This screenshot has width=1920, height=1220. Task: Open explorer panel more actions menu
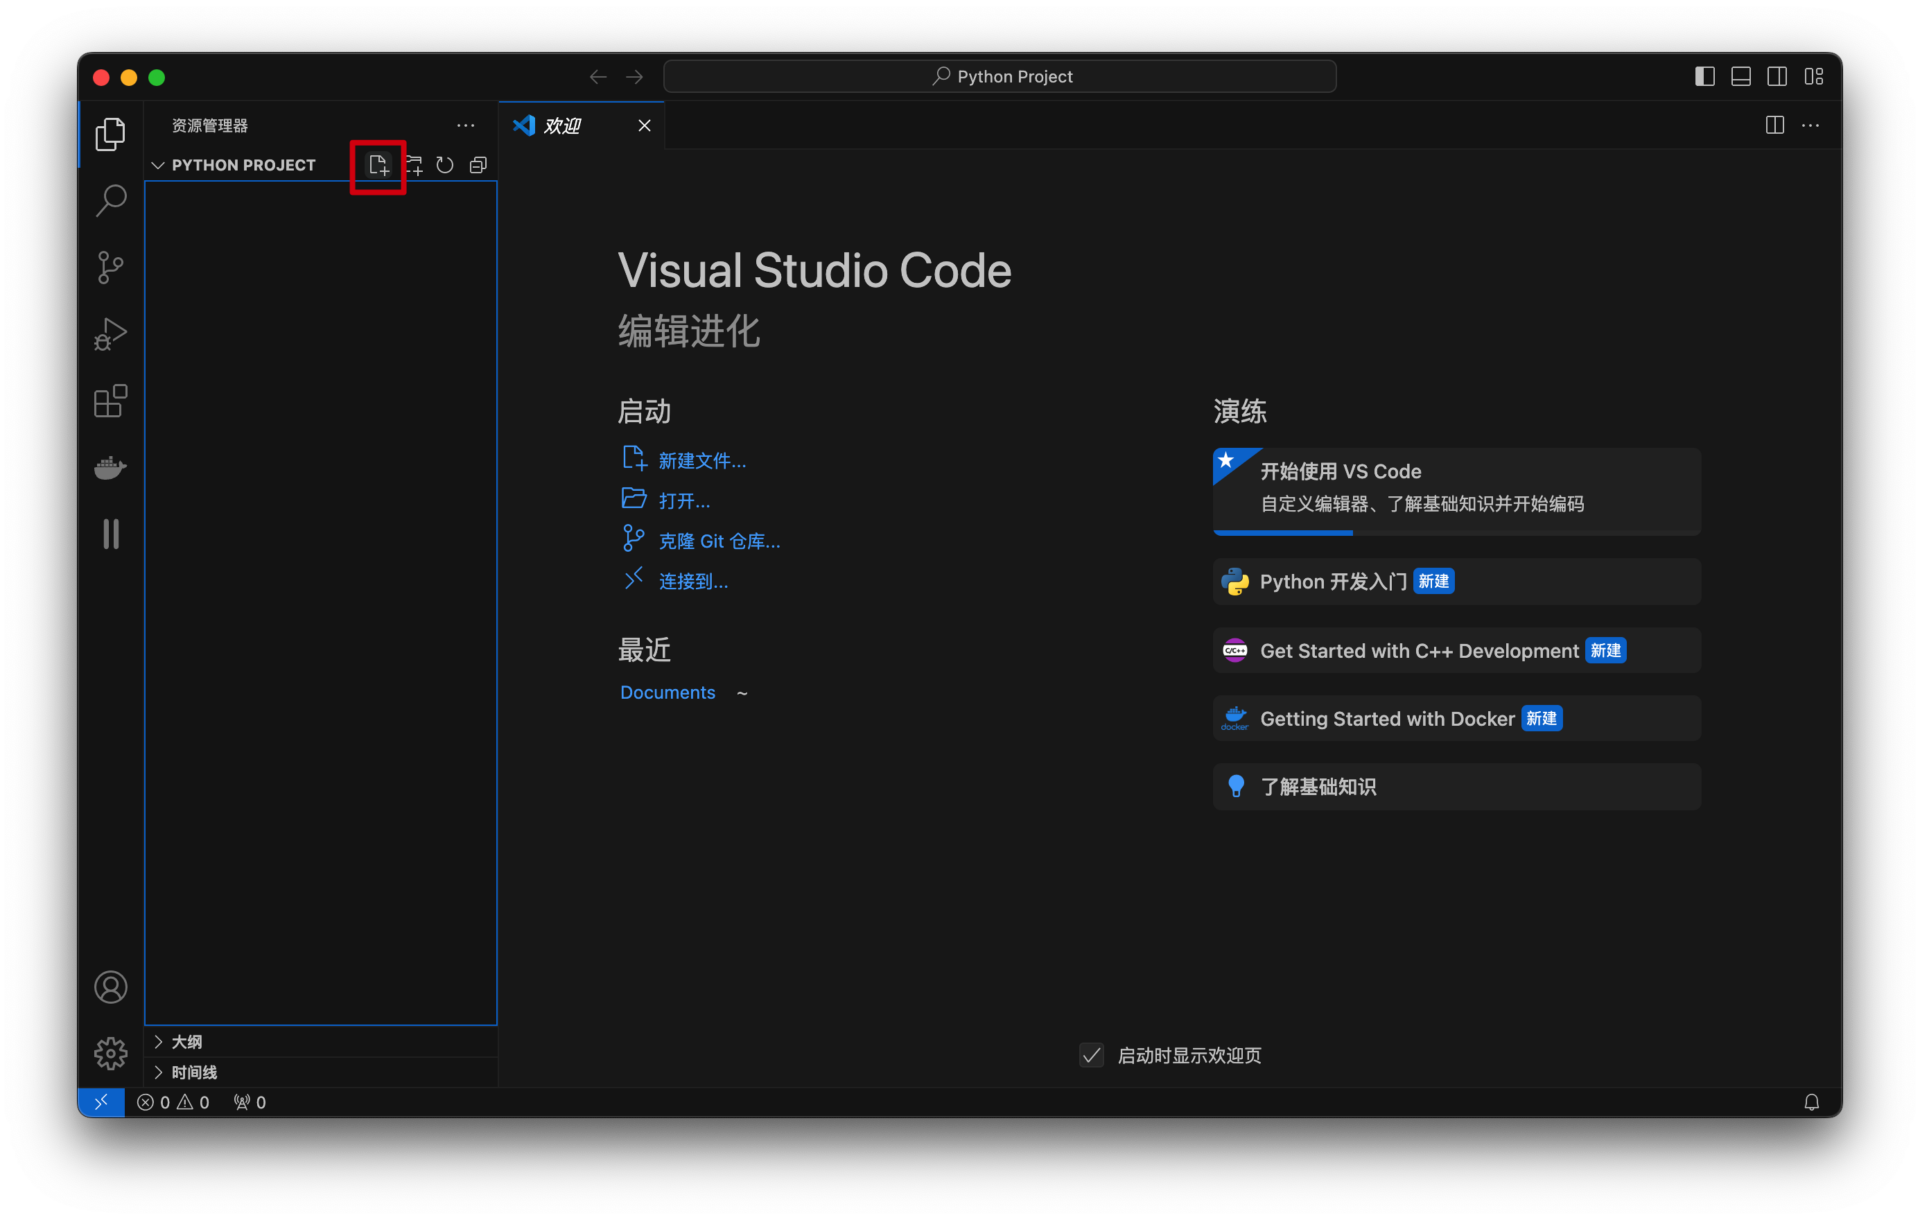[466, 125]
